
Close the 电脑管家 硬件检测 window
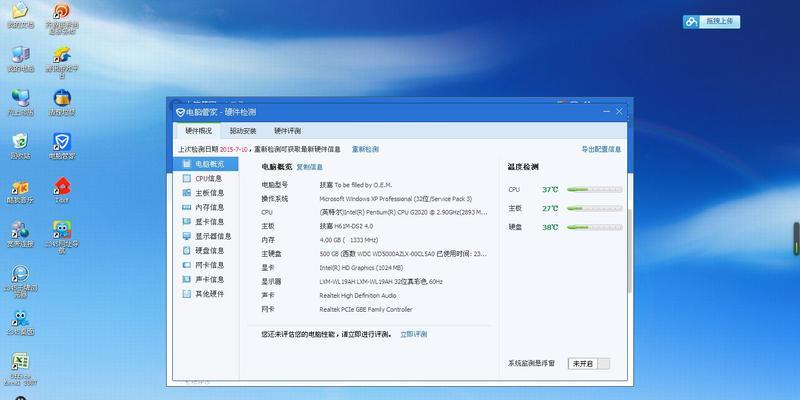619,111
